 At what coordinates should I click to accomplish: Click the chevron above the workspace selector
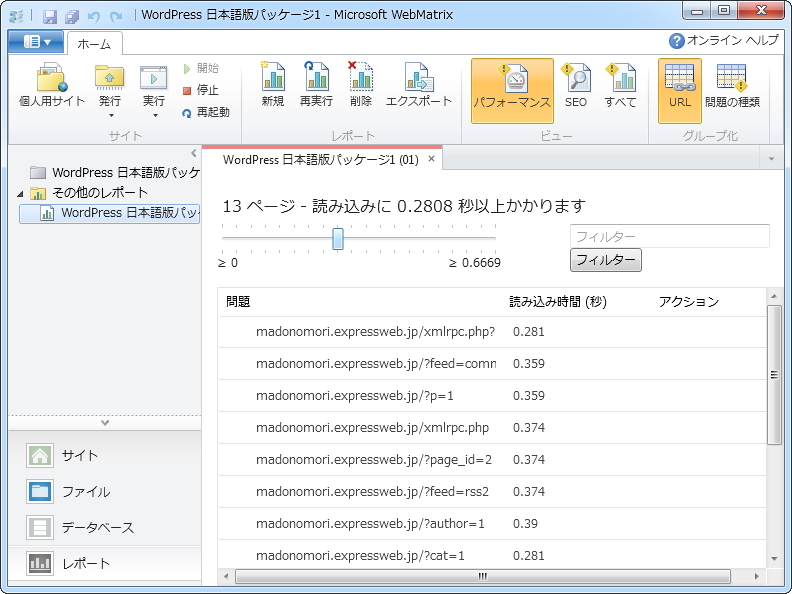pyautogui.click(x=105, y=423)
